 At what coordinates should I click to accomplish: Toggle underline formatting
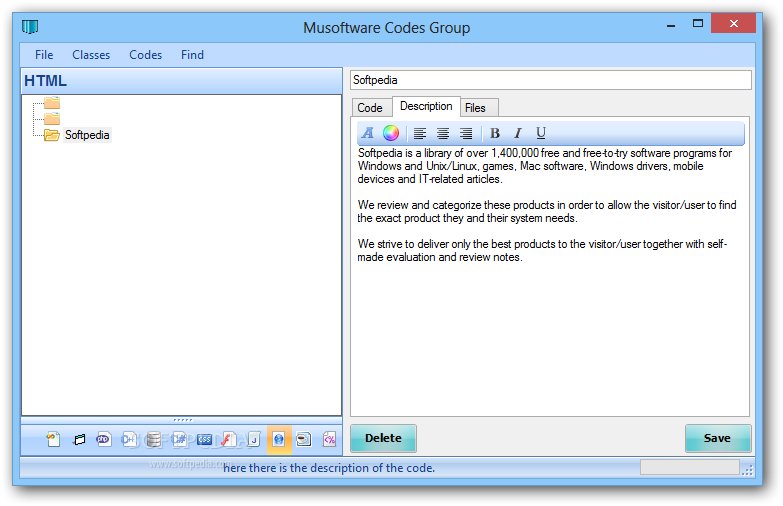click(541, 133)
